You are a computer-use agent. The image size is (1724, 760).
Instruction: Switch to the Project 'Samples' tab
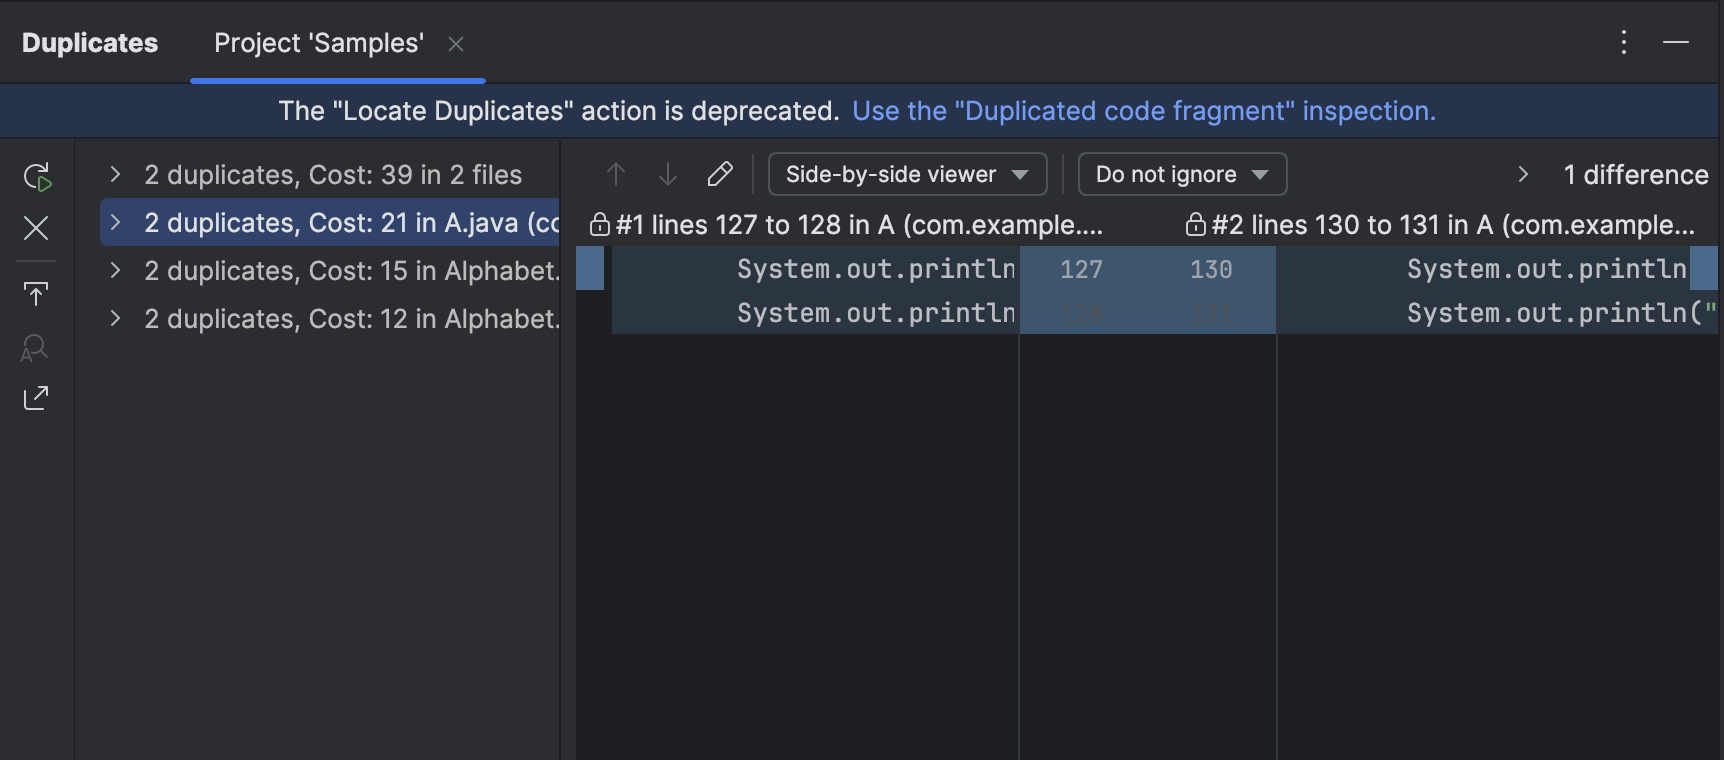318,43
